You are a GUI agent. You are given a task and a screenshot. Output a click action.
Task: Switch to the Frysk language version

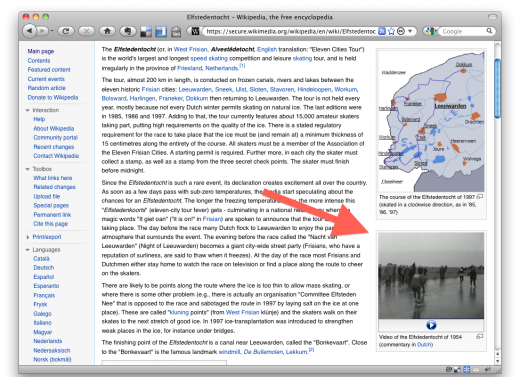click(x=40, y=304)
